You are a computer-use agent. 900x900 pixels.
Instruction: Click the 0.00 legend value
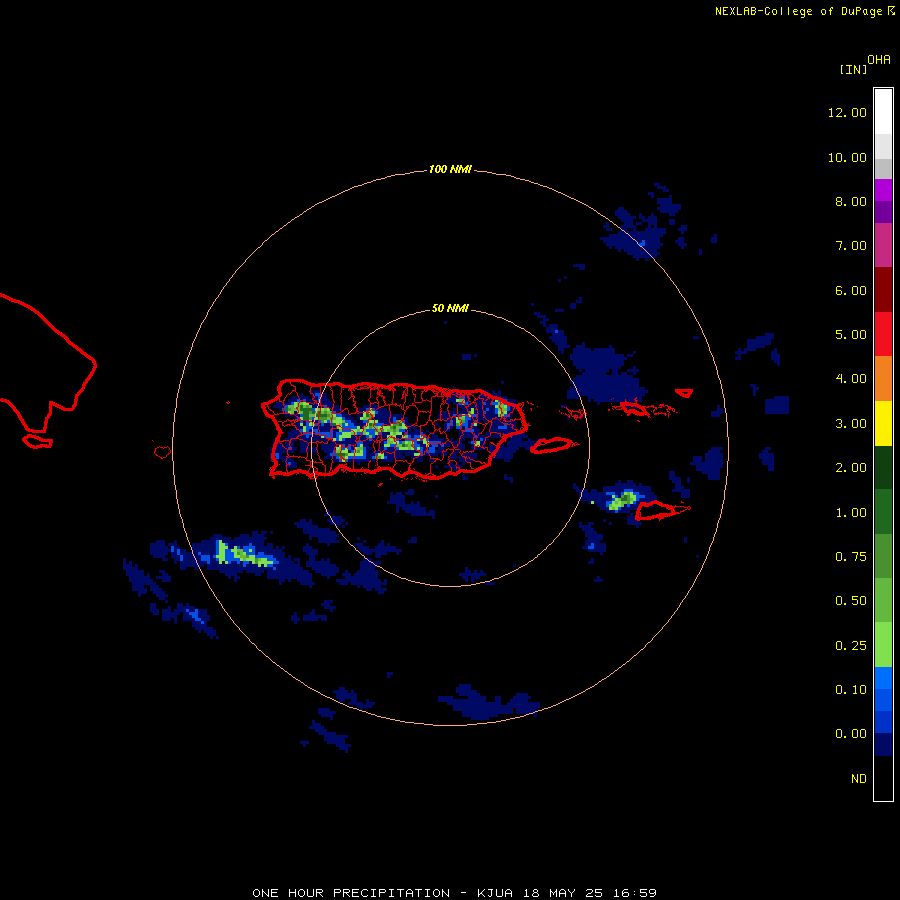tap(851, 734)
